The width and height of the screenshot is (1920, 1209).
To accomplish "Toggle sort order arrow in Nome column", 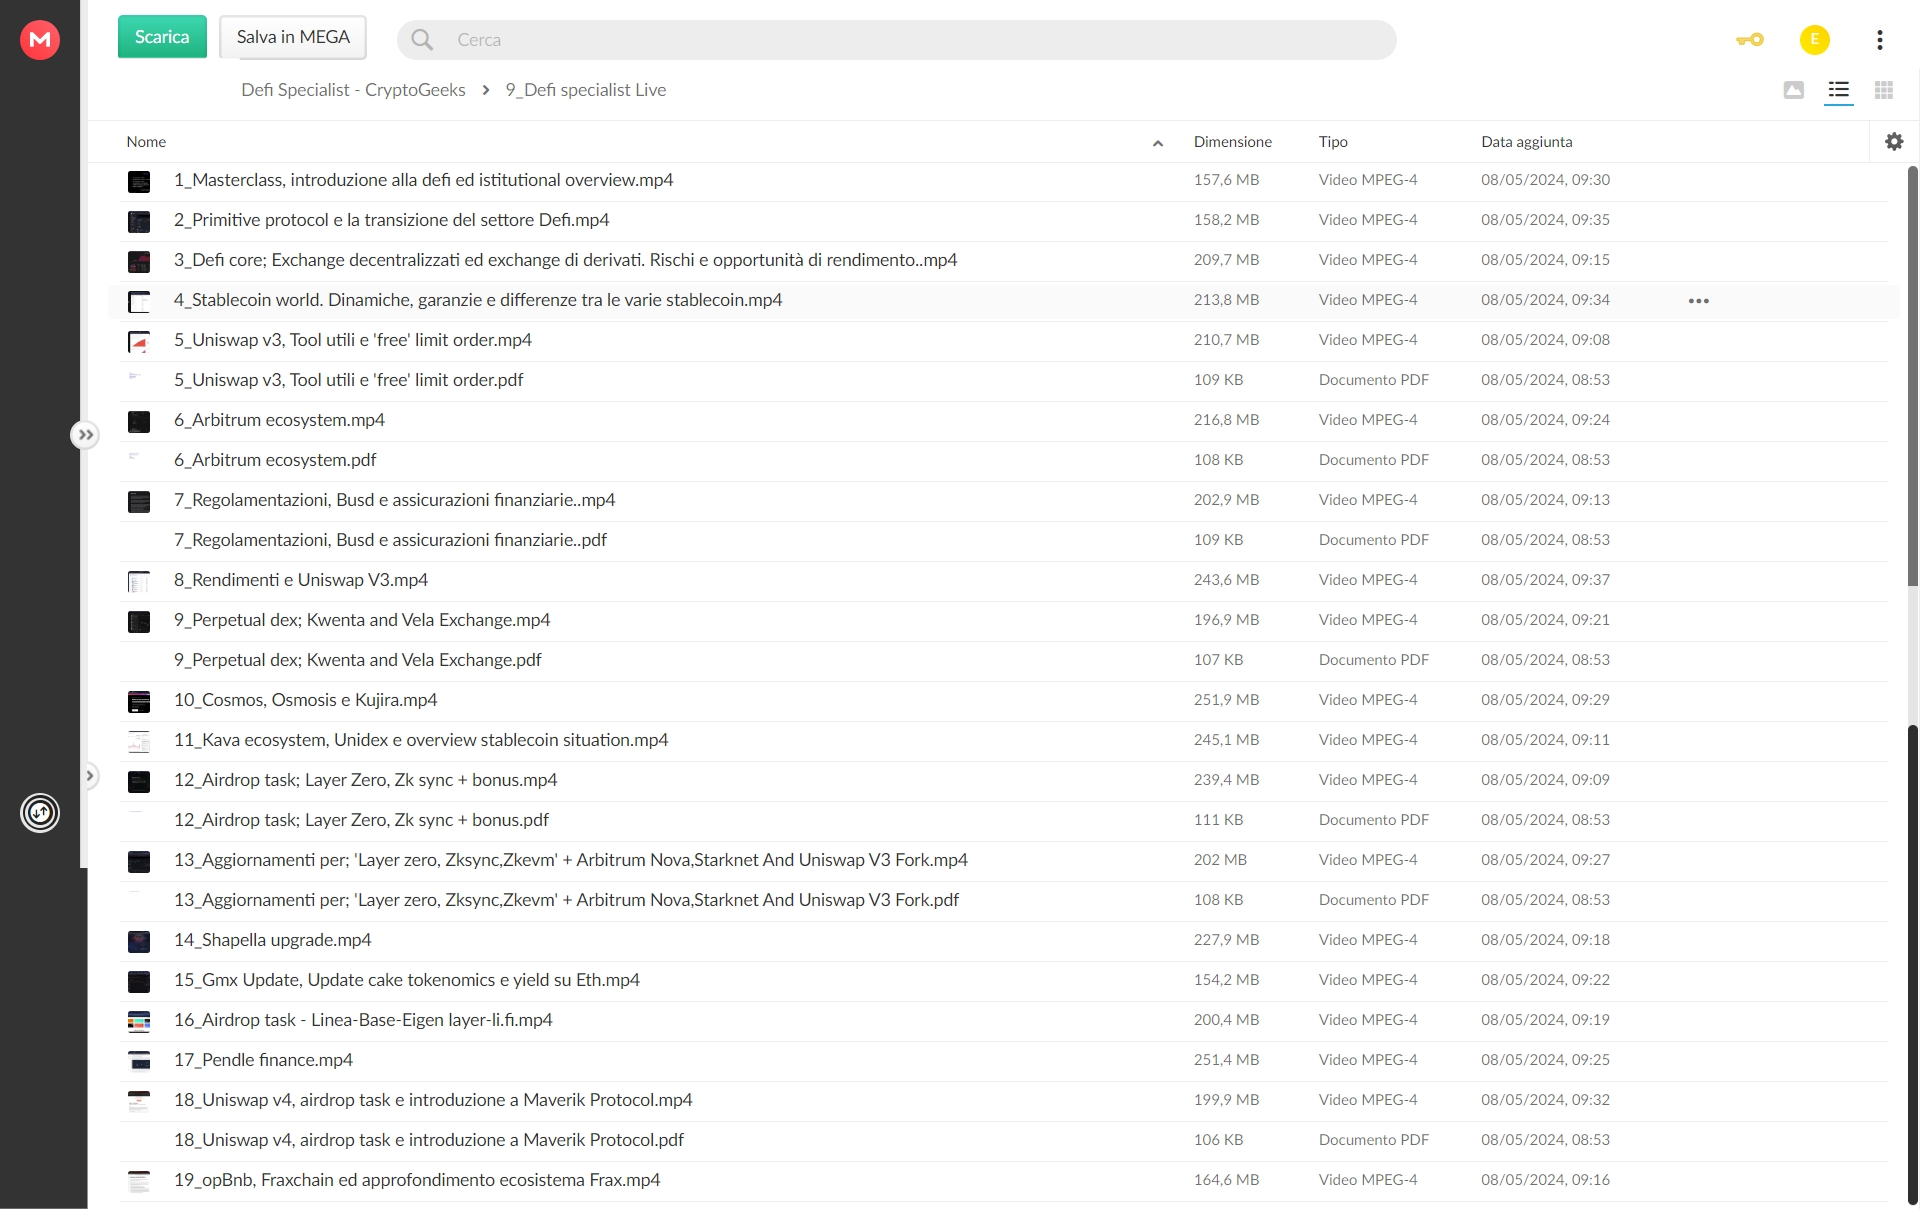I will tap(1158, 143).
